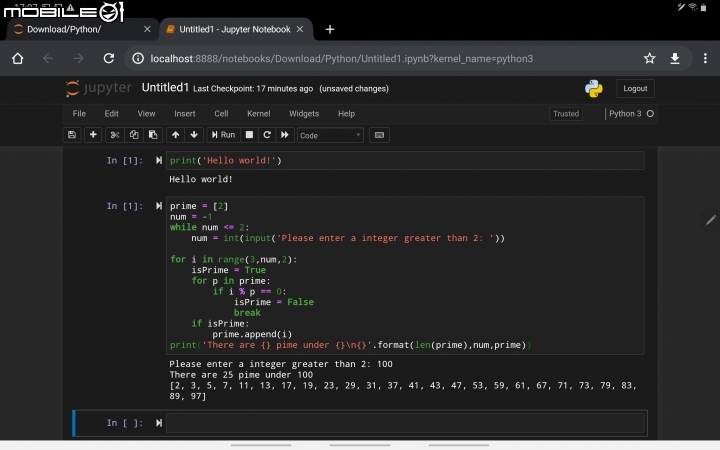Click the Python logo icon
This screenshot has width=720, height=450.
(593, 89)
